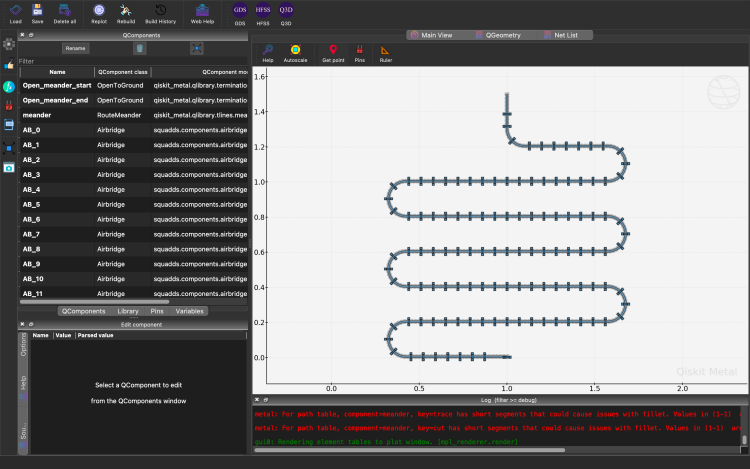
Task: Click the thumbs-up icon in left sidebar
Action: (9, 65)
